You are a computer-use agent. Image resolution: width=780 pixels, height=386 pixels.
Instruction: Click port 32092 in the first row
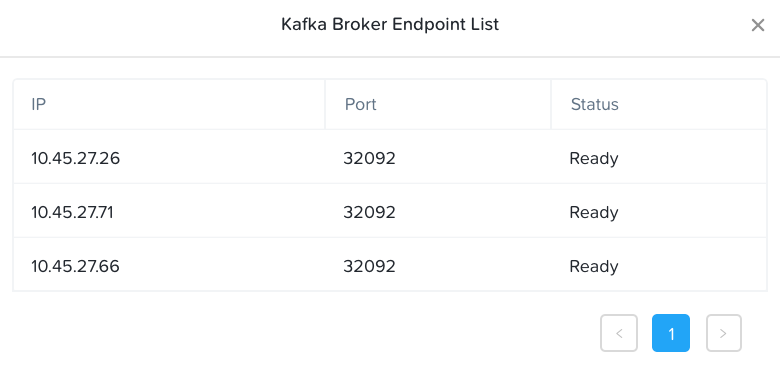[x=370, y=158]
